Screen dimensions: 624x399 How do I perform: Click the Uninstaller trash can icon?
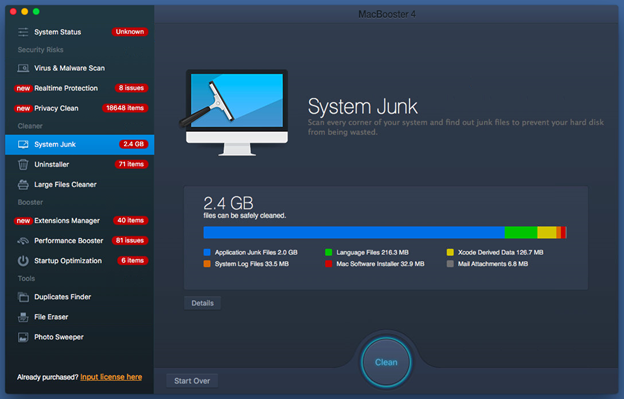click(x=23, y=164)
